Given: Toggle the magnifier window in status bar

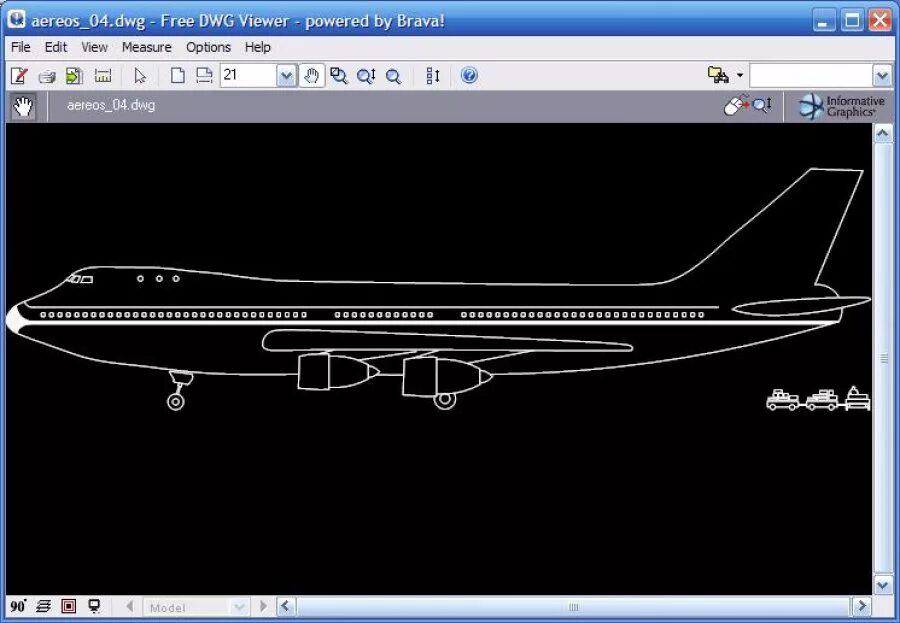Looking at the screenshot, I should [69, 605].
